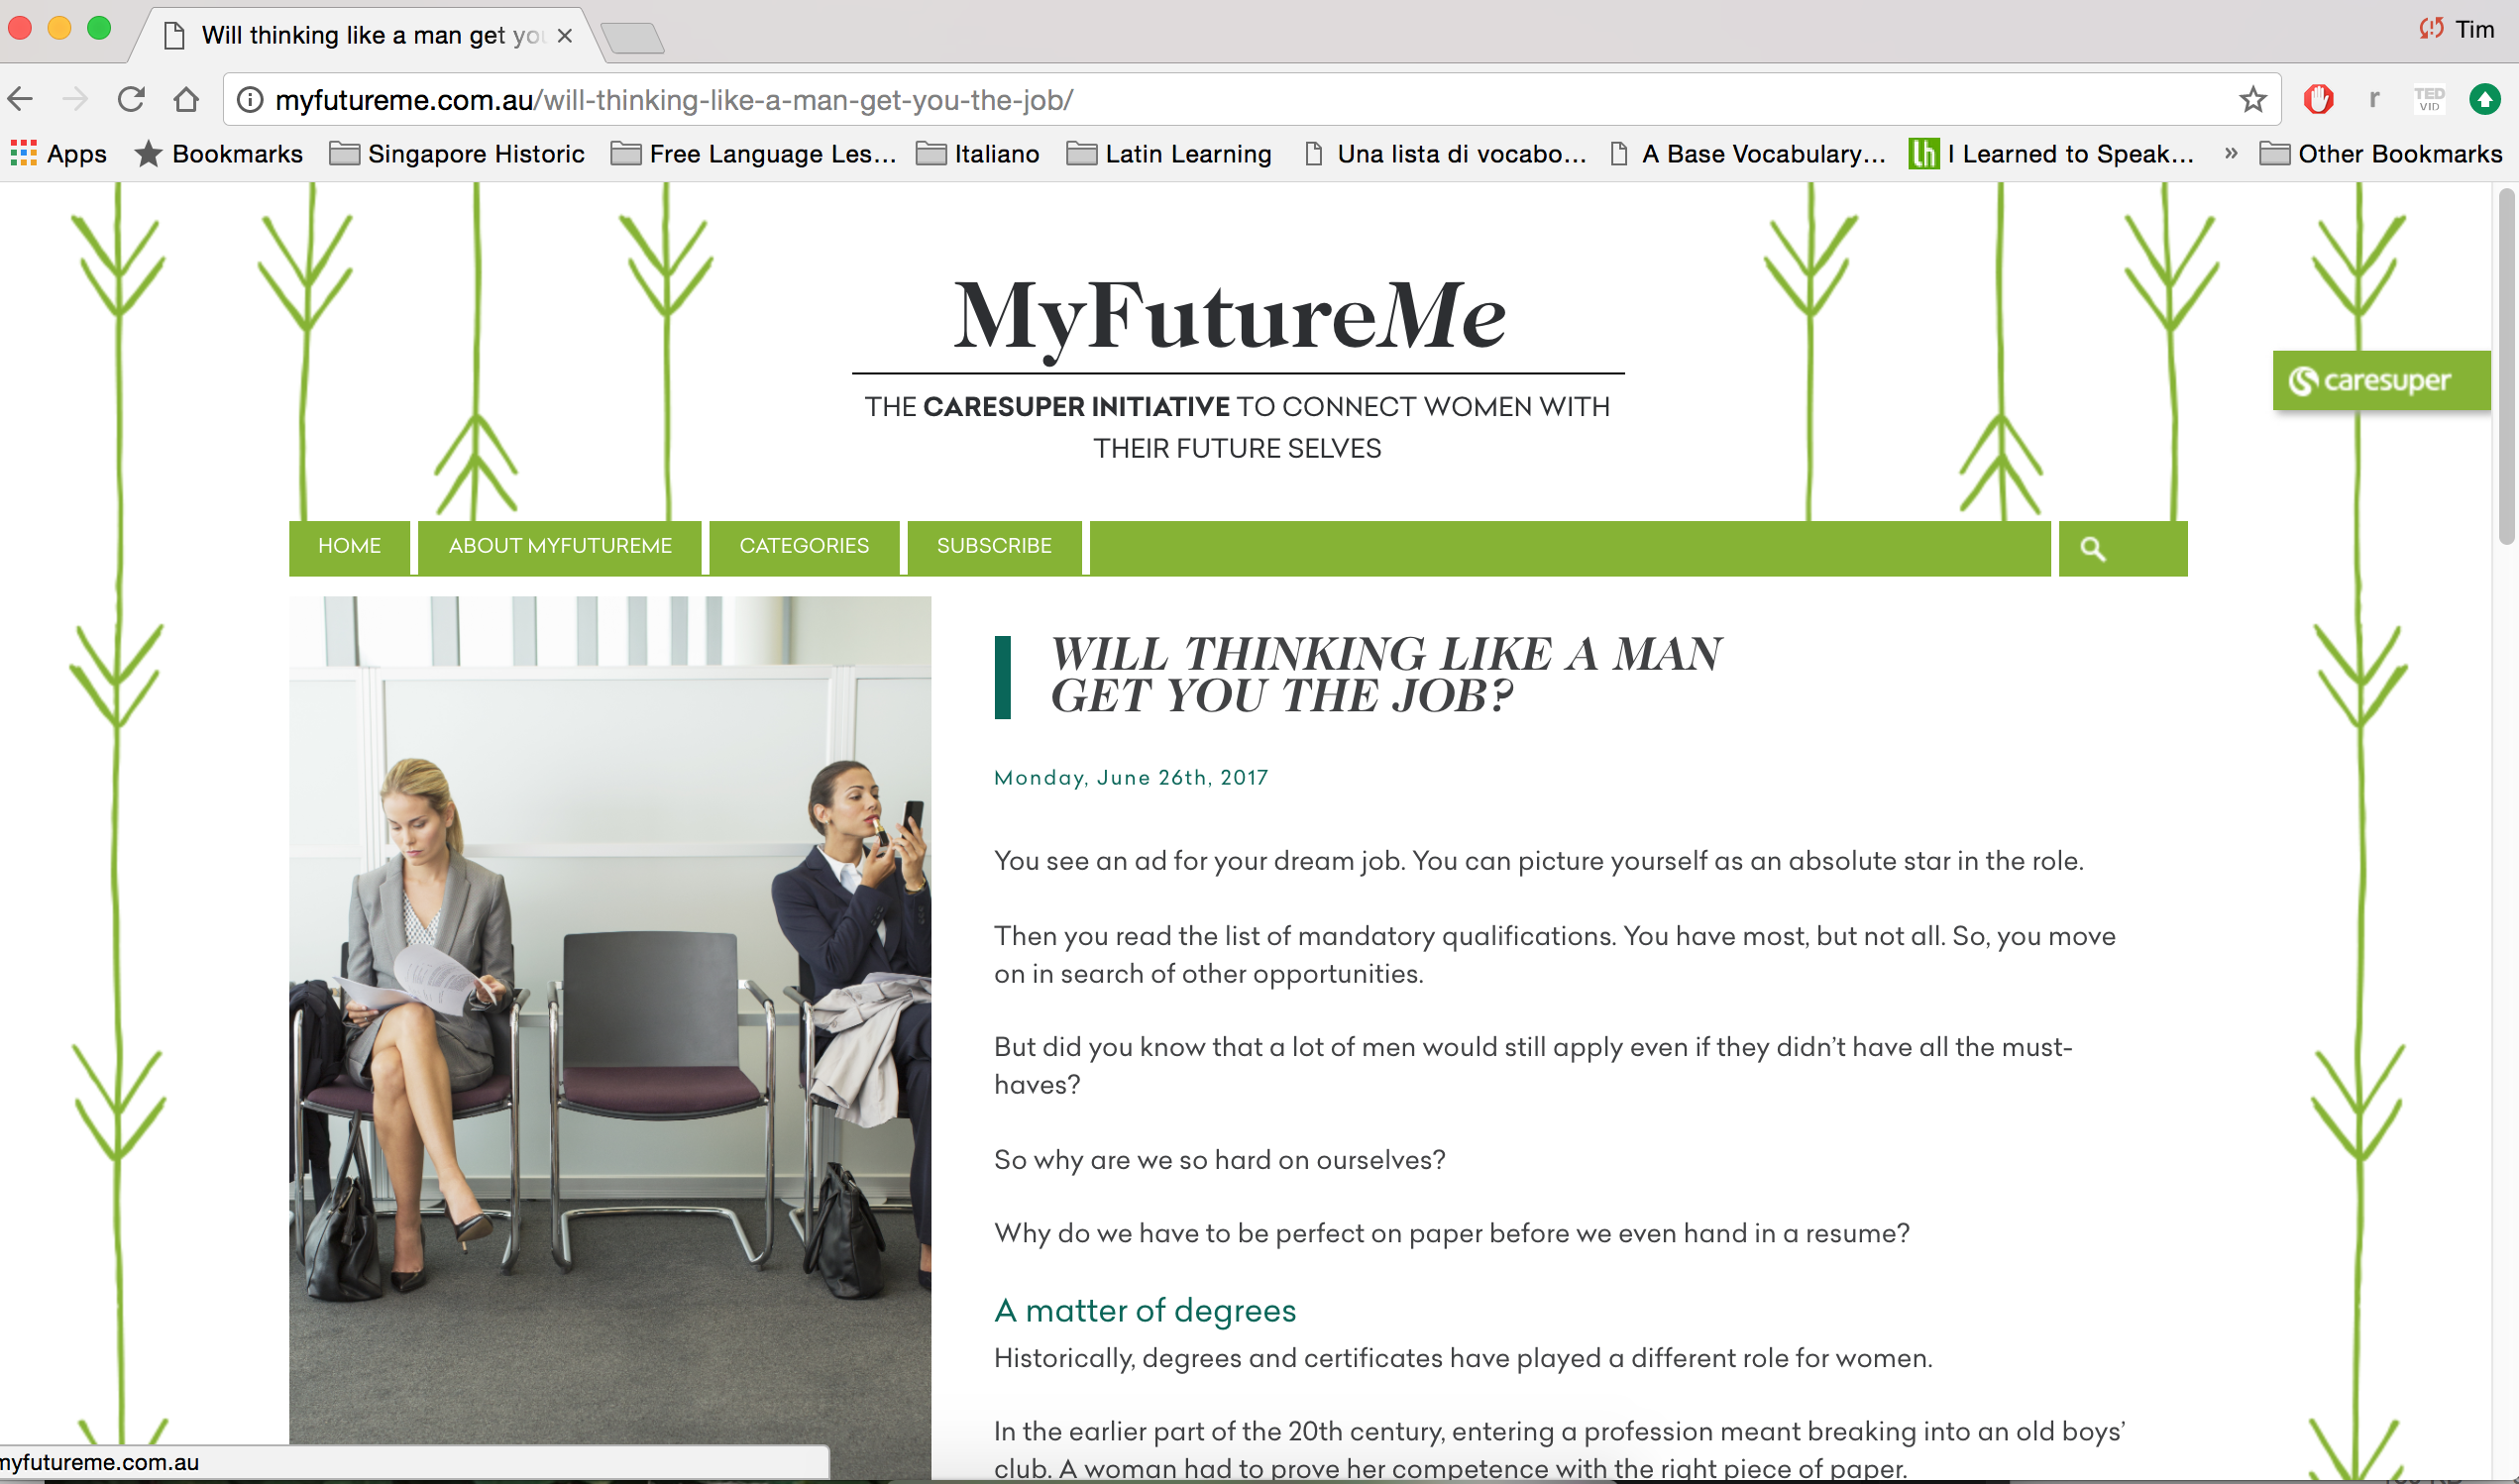Open the red ad-blocker extension icon
Screen dimensions: 2519x1484
coord(2318,99)
